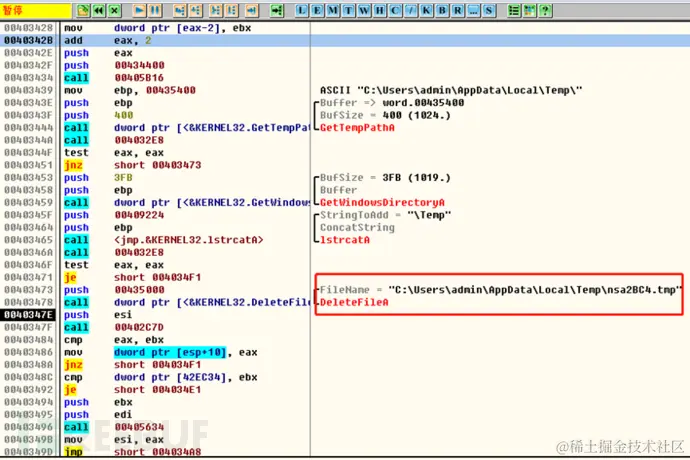Click the 'BufSize = 400 (1024.)' comment
The image size is (690, 460).
(x=385, y=115)
